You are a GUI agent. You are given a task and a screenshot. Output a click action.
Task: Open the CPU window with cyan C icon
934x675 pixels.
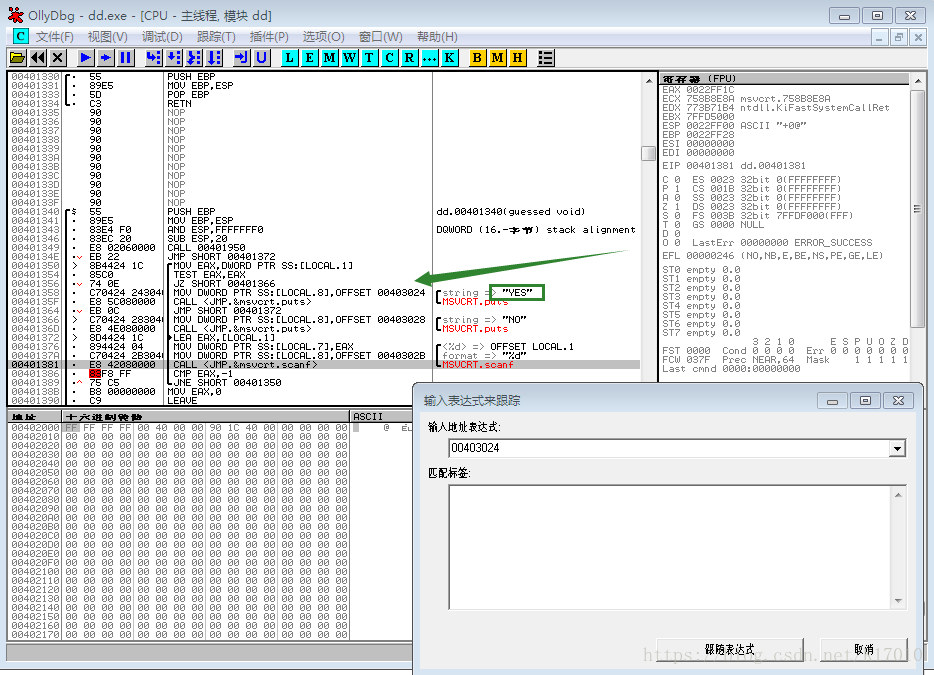coord(390,58)
